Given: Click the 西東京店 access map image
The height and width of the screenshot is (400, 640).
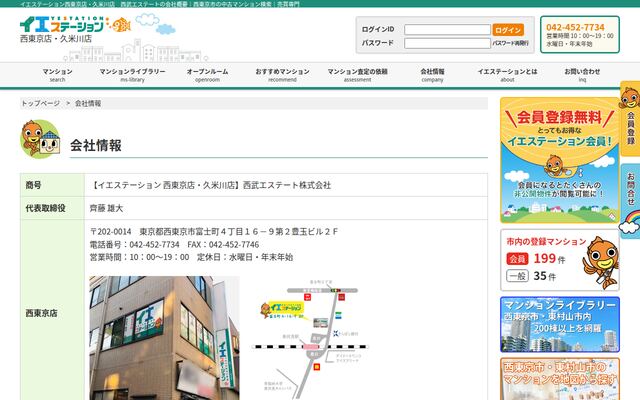Looking at the screenshot, I should click(310, 338).
